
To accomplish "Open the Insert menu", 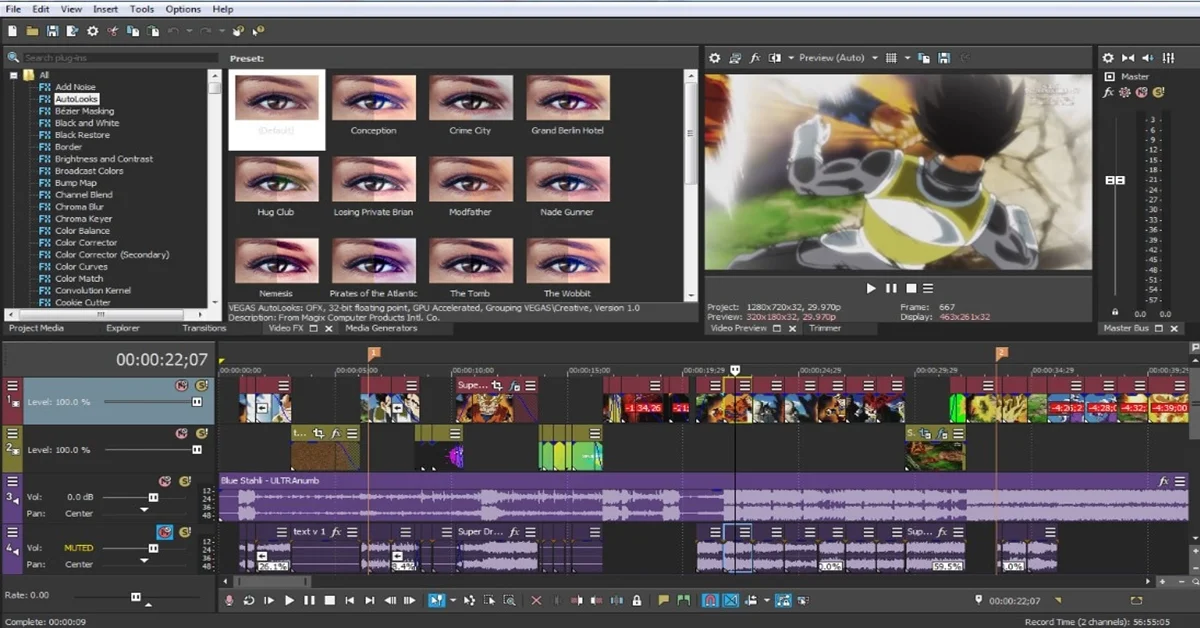I will click(x=105, y=9).
